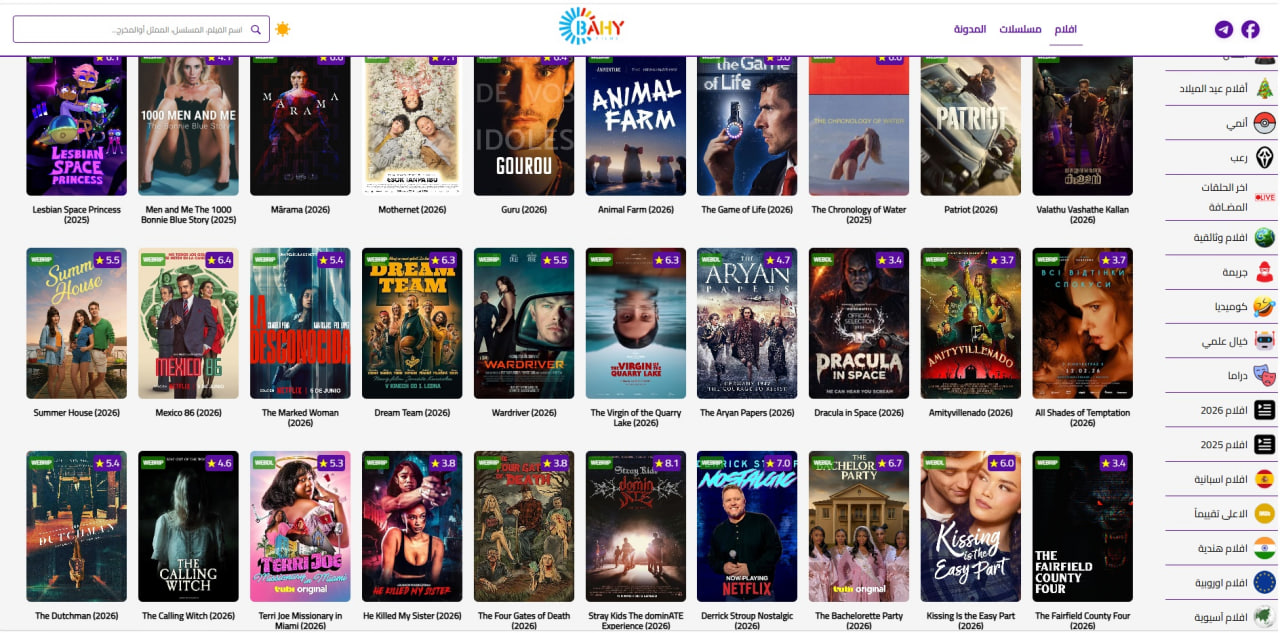Click the magnifier search icon
1280x633 pixels.
[256, 30]
